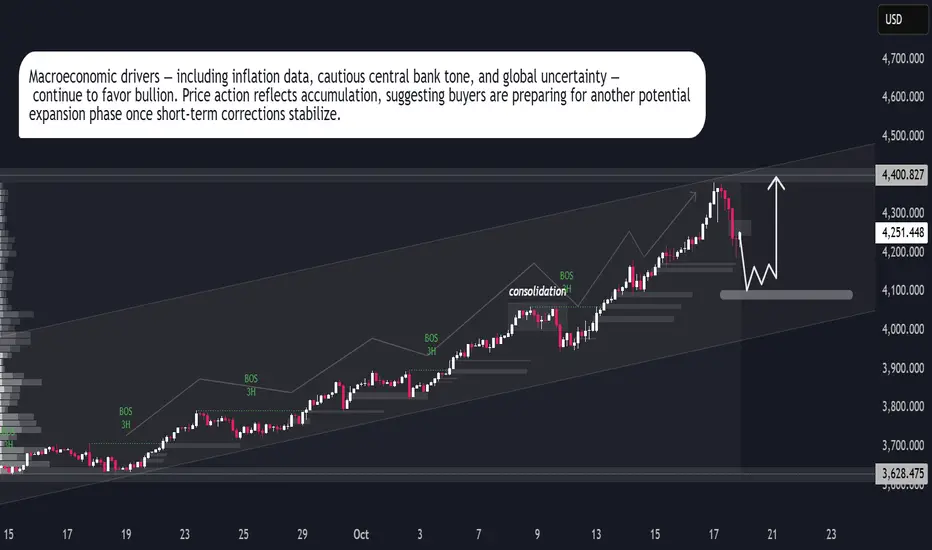Open the USD currency selector
This screenshot has width=932, height=550.
coord(892,18)
